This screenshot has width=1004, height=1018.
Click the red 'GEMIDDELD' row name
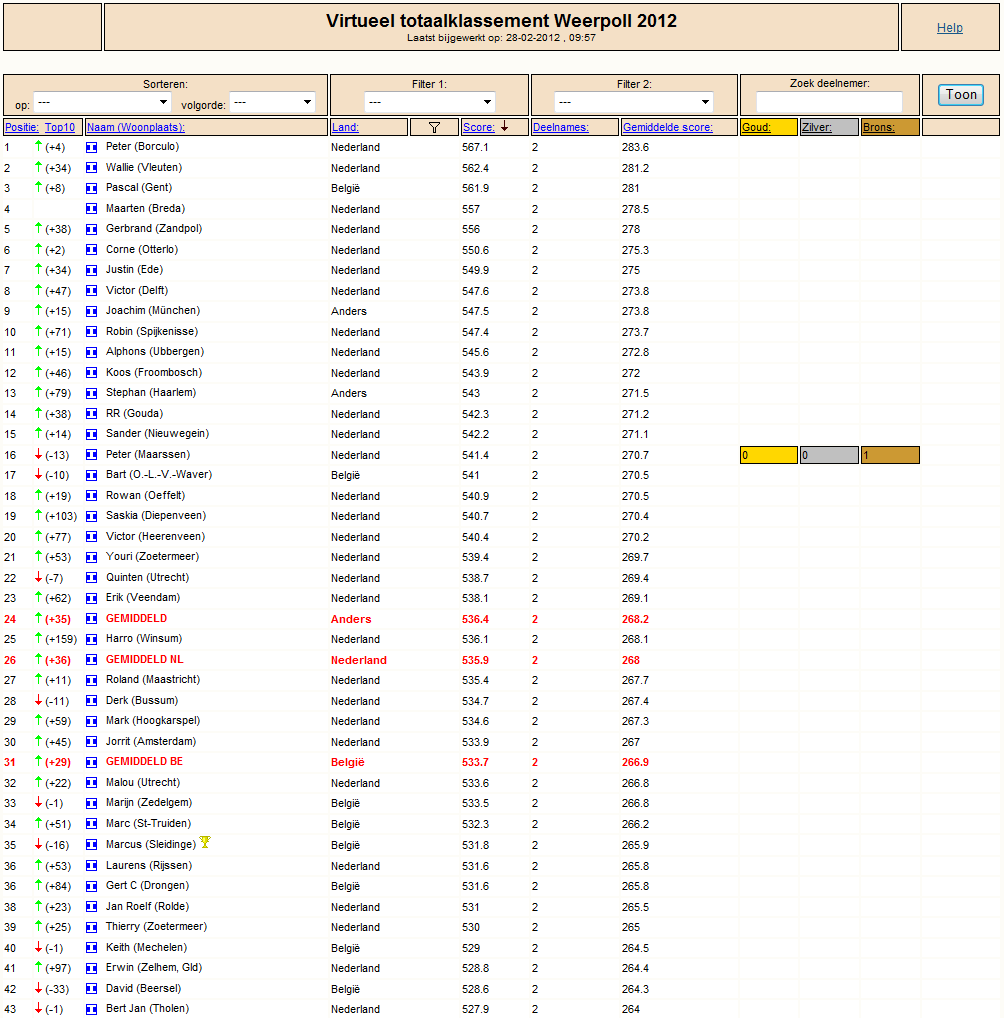[136, 619]
